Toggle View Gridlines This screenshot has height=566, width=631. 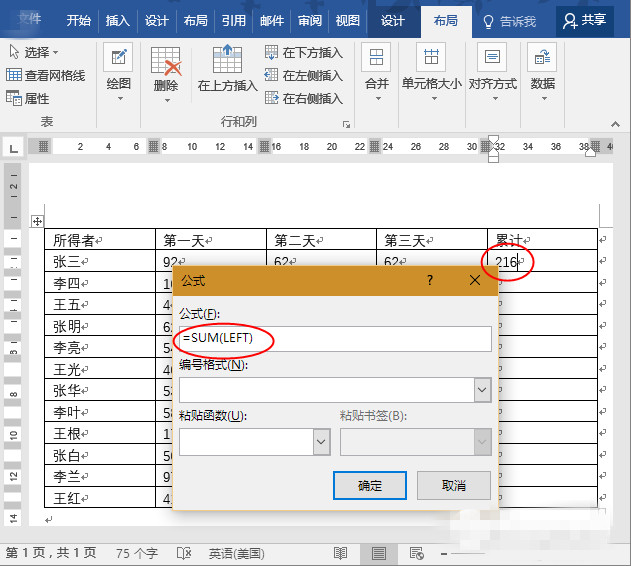coord(46,75)
